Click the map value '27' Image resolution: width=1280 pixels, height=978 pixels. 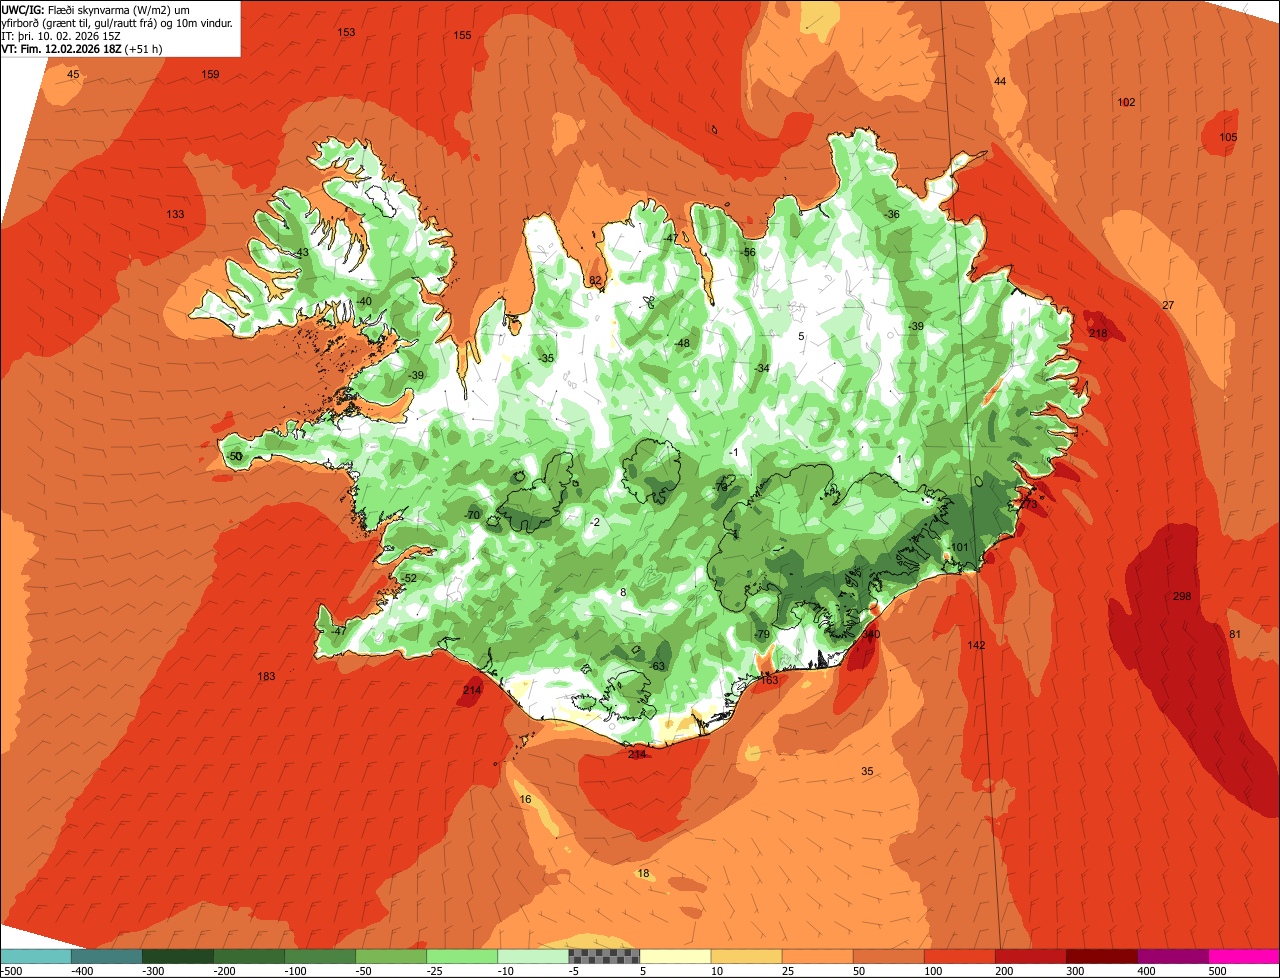pos(1168,305)
